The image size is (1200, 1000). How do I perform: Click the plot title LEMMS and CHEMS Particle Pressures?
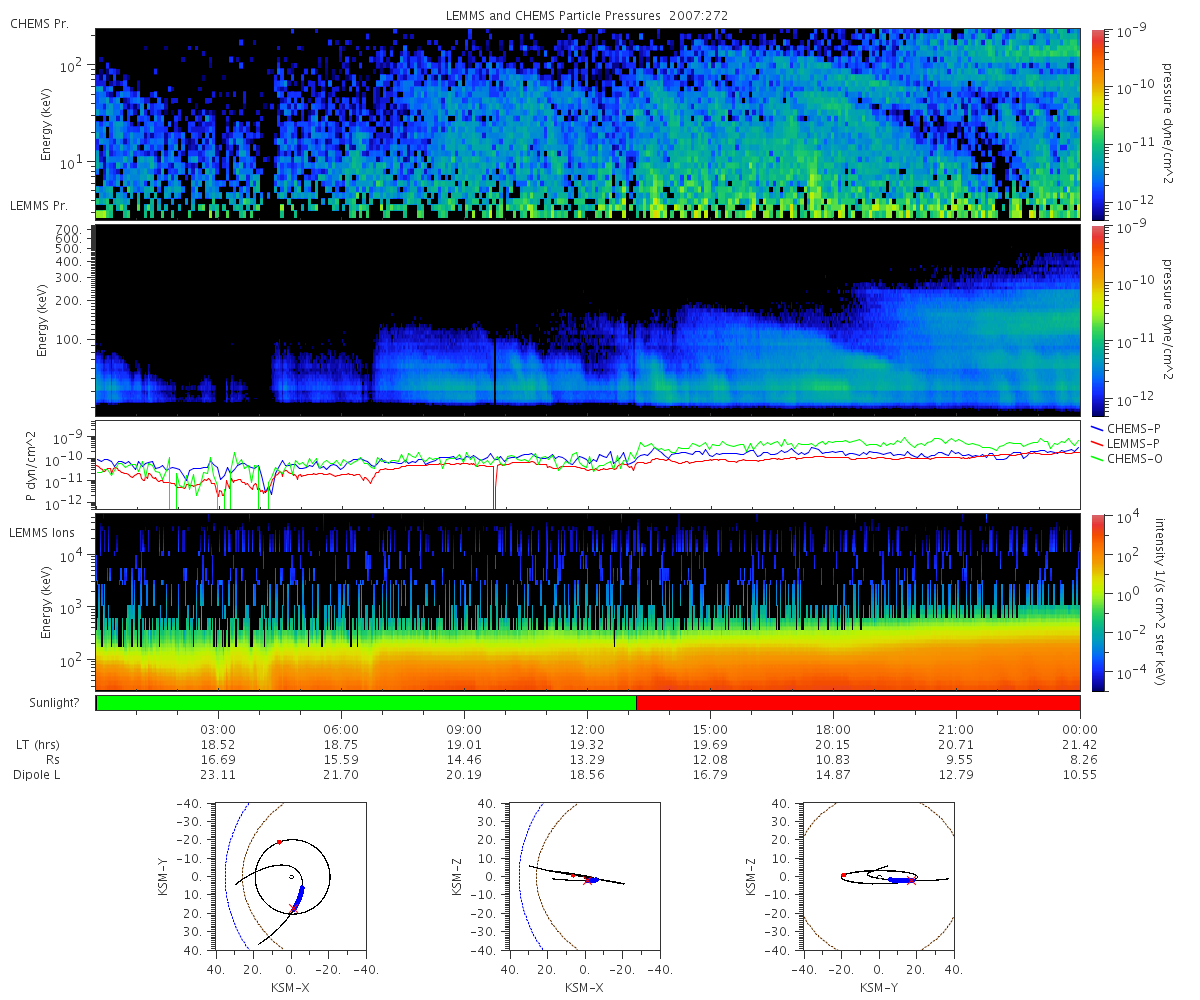pos(587,16)
